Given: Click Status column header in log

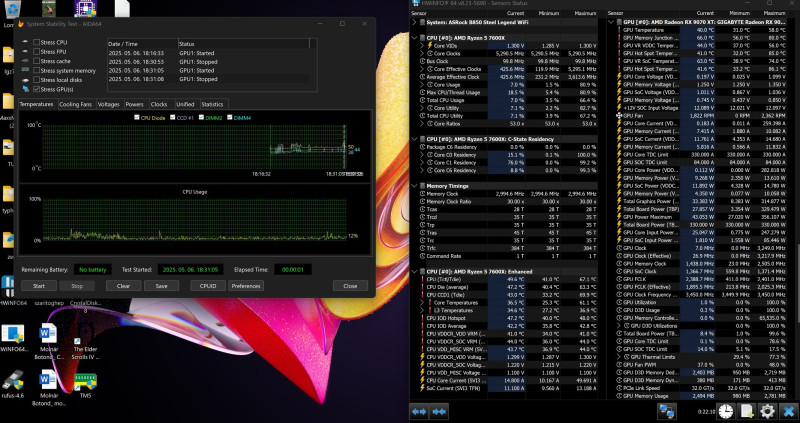Looking at the screenshot, I should tap(244, 44).
